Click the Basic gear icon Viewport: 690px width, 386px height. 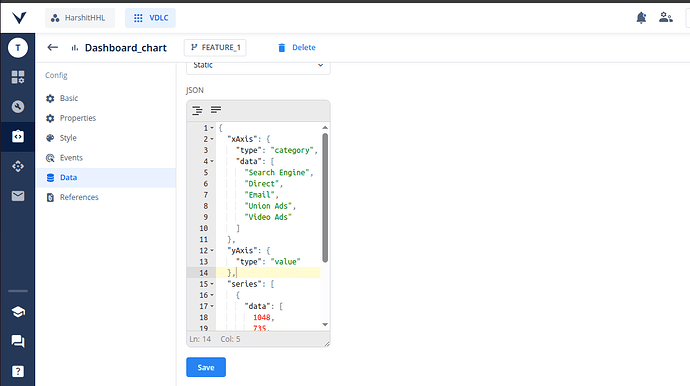pyautogui.click(x=50, y=98)
